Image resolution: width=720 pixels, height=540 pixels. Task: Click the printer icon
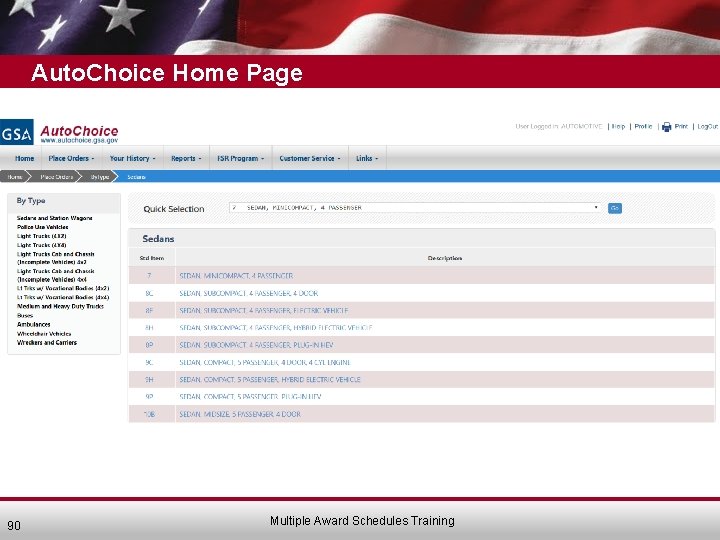point(667,127)
